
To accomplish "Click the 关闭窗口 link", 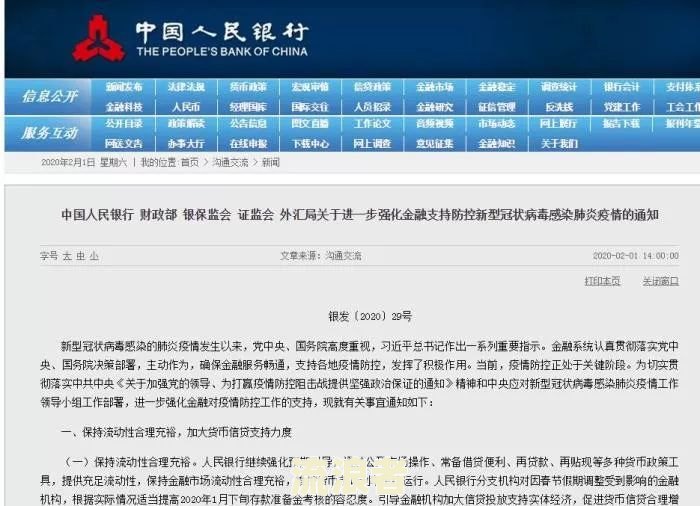I will click(661, 281).
